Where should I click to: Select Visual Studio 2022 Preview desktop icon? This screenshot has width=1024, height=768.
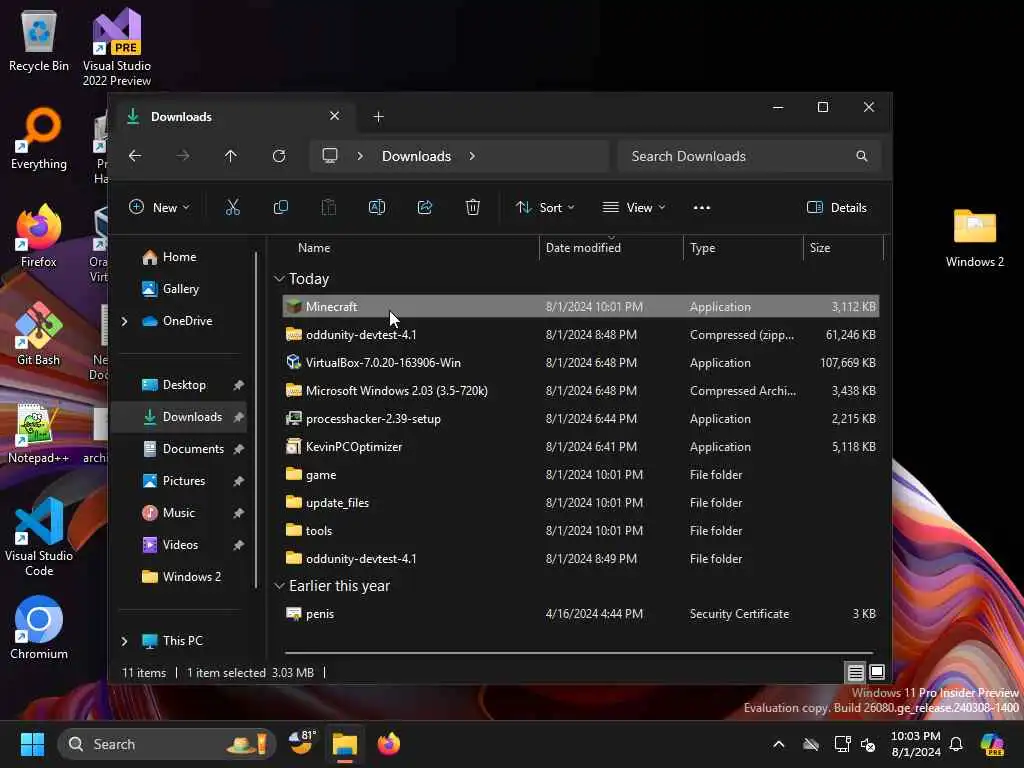(x=117, y=47)
